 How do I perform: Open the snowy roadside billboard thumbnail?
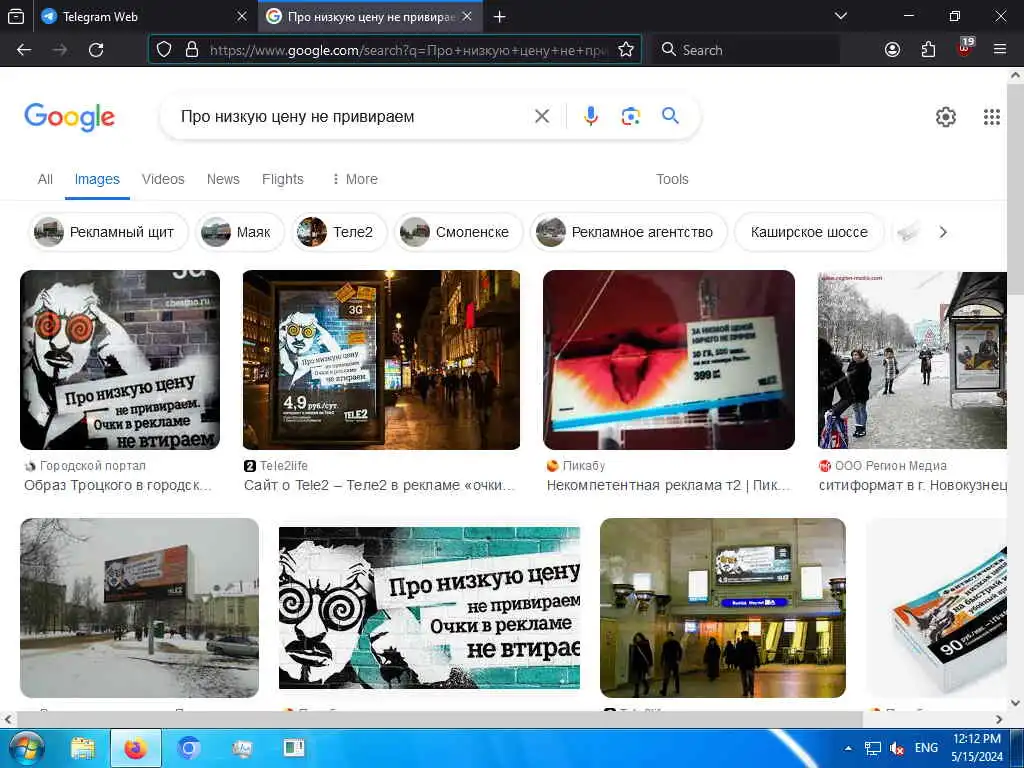click(x=139, y=608)
